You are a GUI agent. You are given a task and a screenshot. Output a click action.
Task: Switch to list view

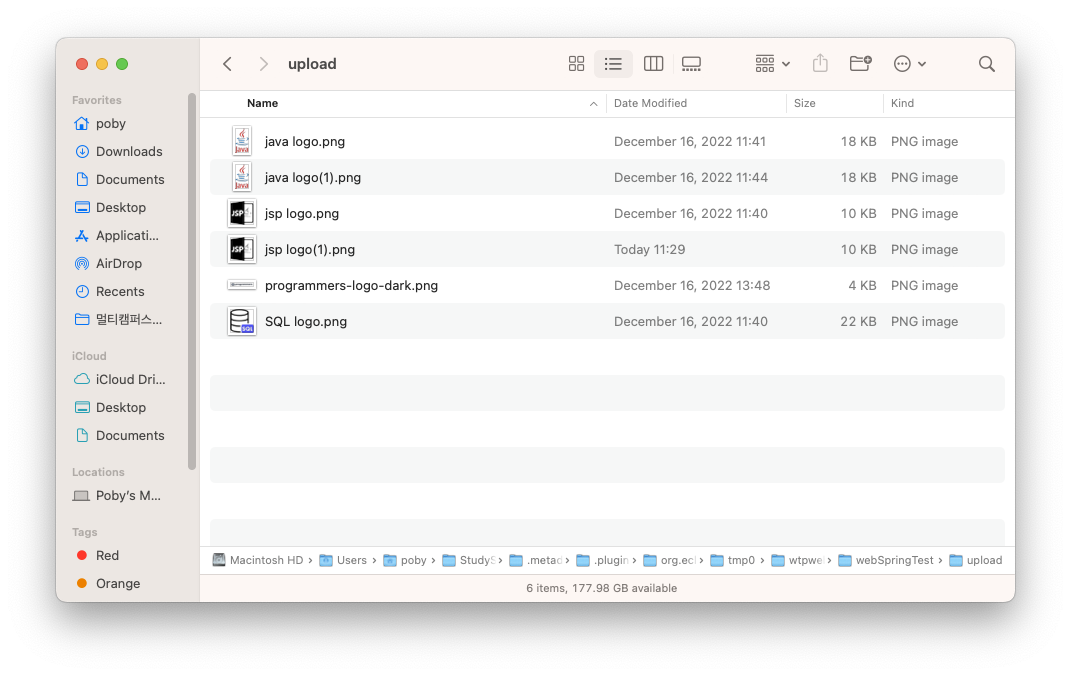(x=613, y=64)
